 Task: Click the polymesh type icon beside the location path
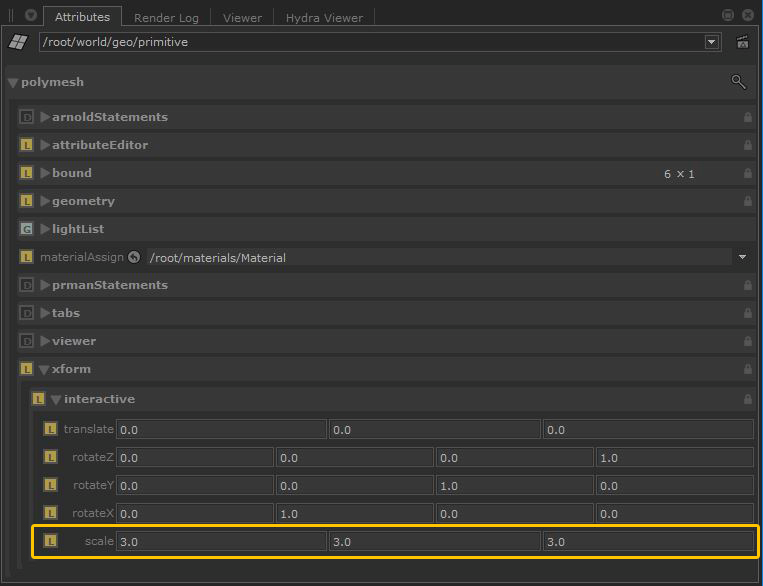17,42
